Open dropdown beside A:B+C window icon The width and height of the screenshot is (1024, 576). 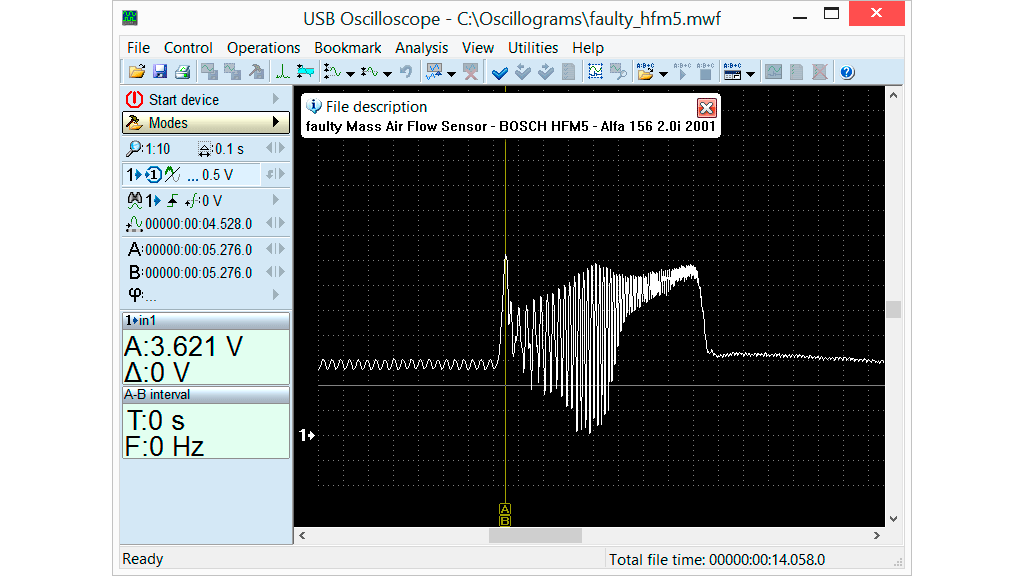coord(750,74)
